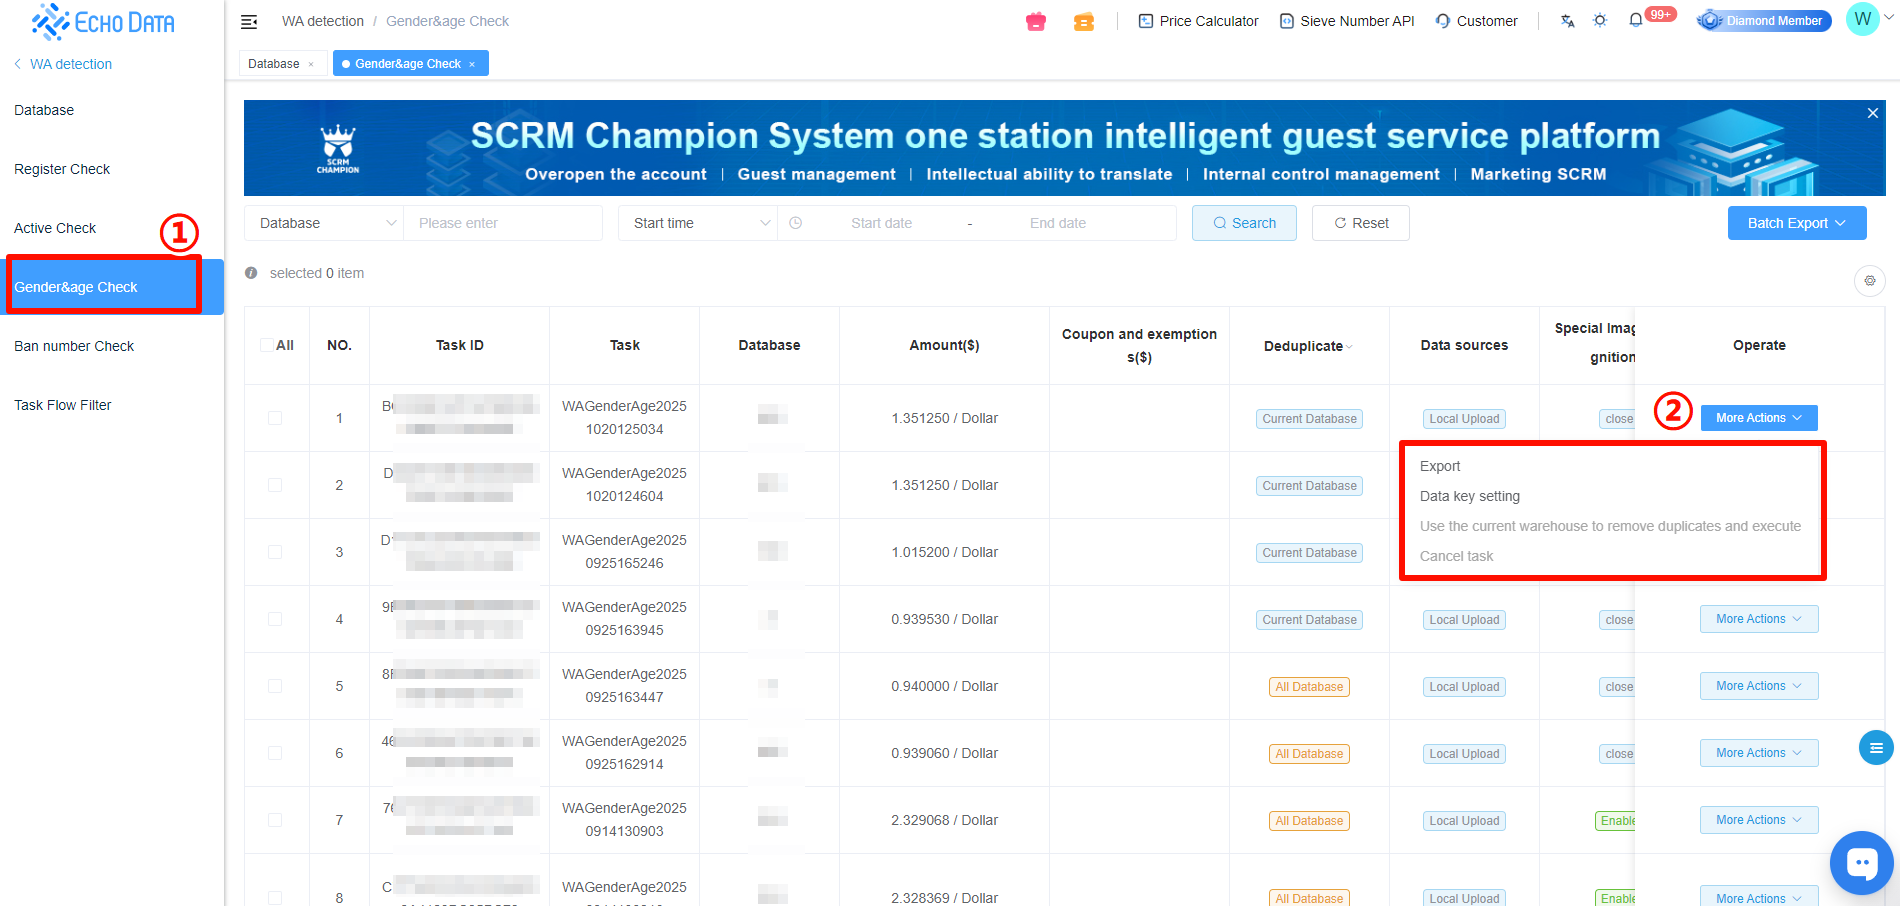Expand the Batch Export dropdown
Image resolution: width=1900 pixels, height=906 pixels.
[x=1796, y=223]
